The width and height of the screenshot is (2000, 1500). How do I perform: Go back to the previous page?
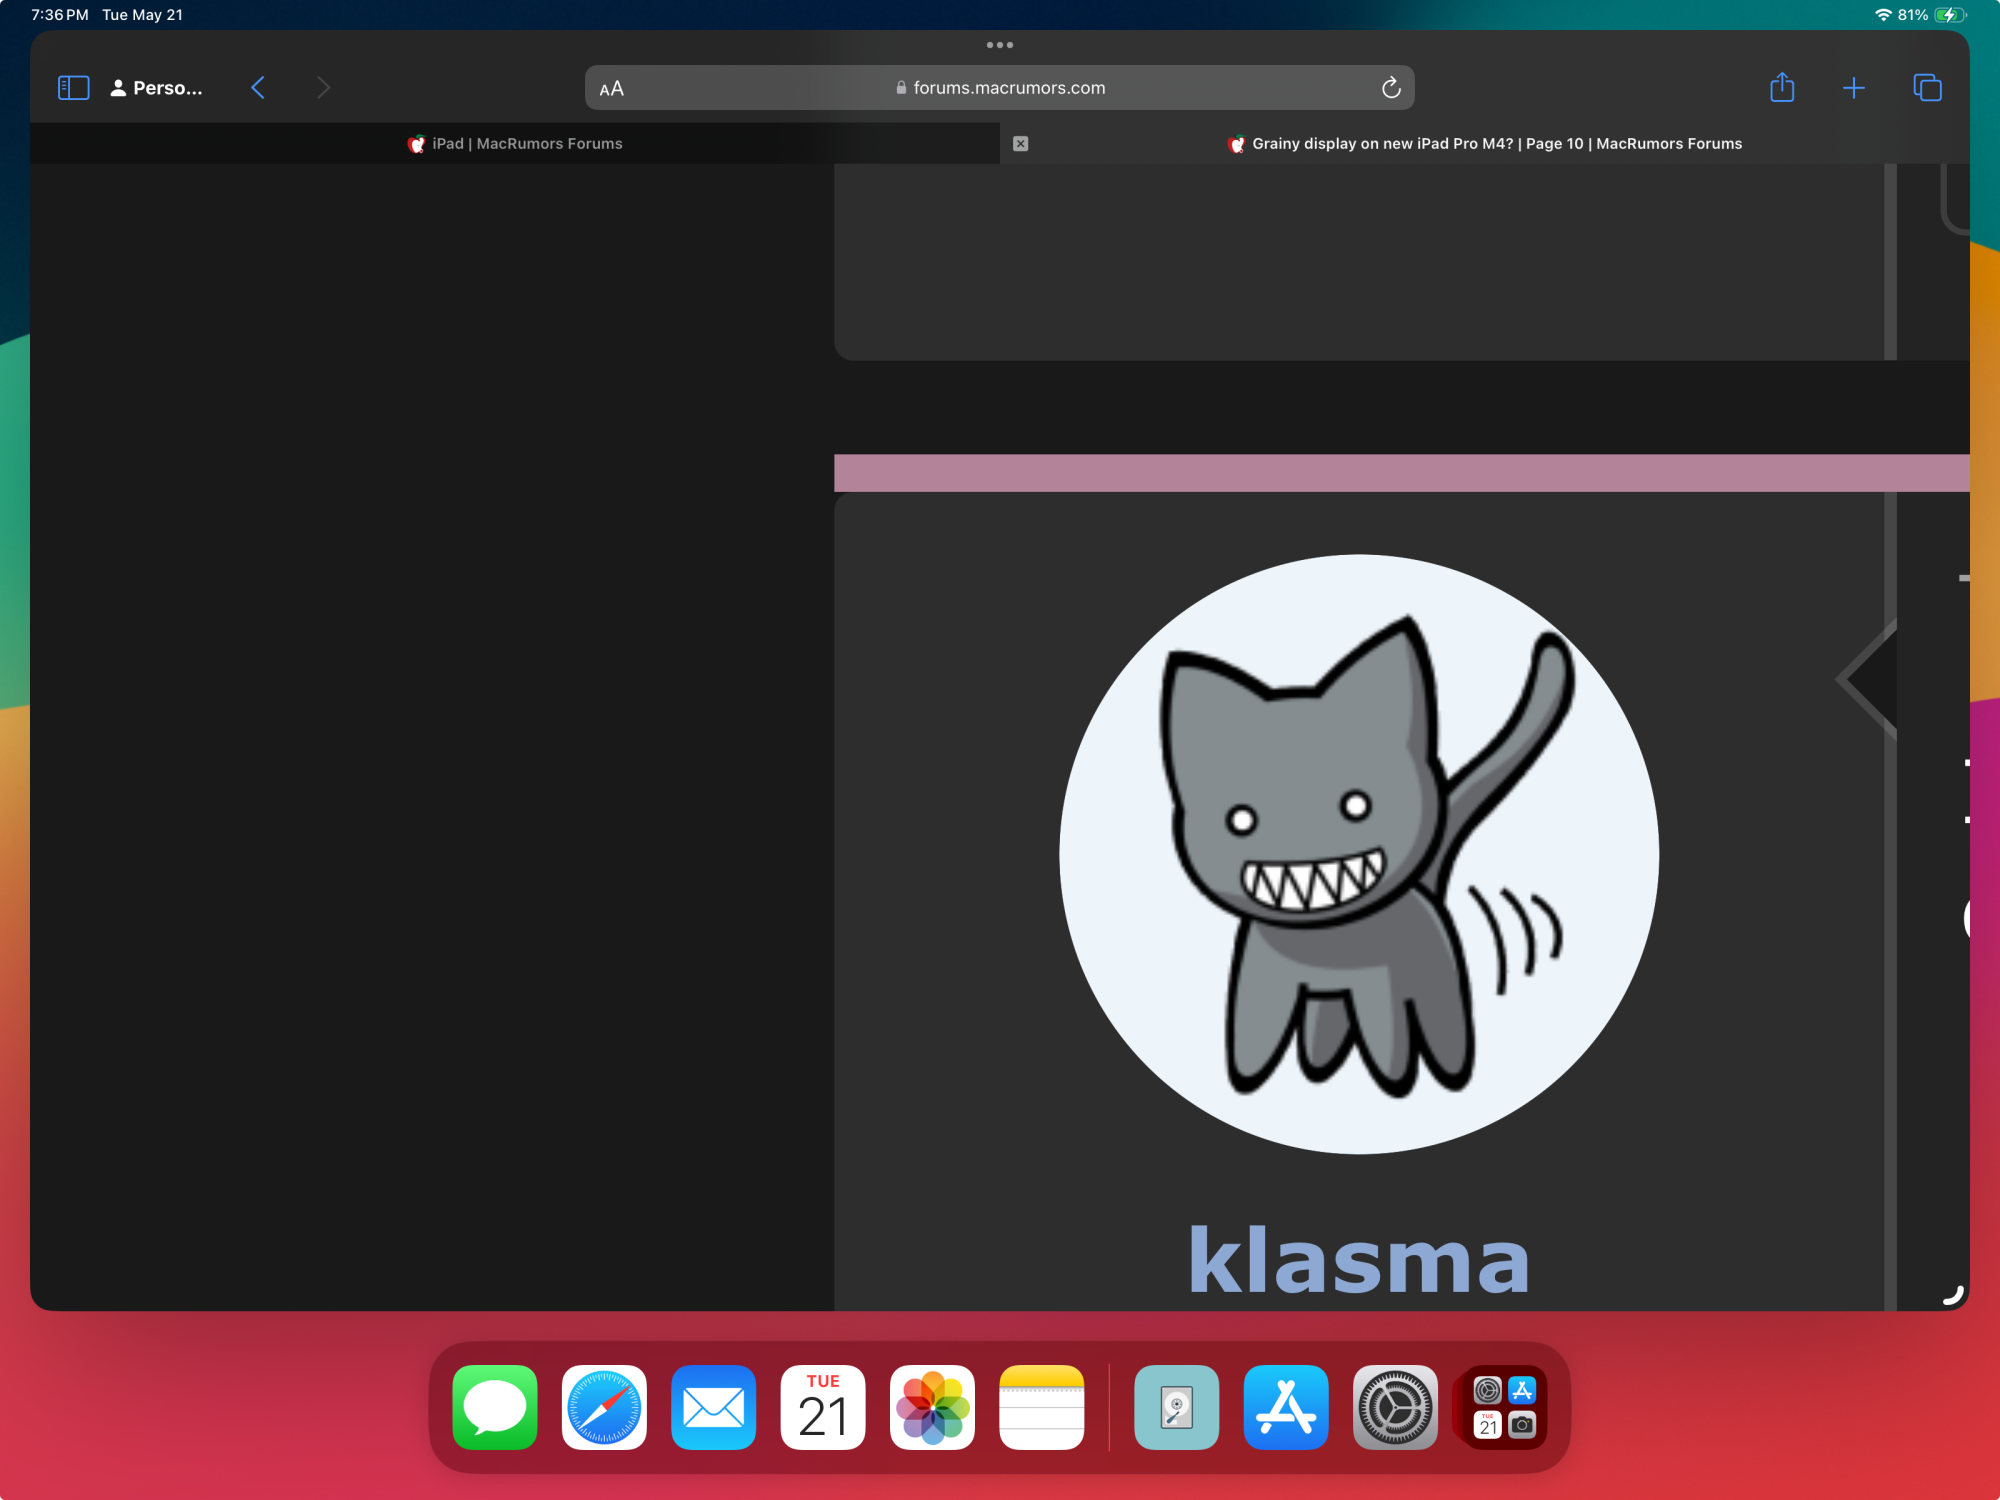(x=258, y=88)
